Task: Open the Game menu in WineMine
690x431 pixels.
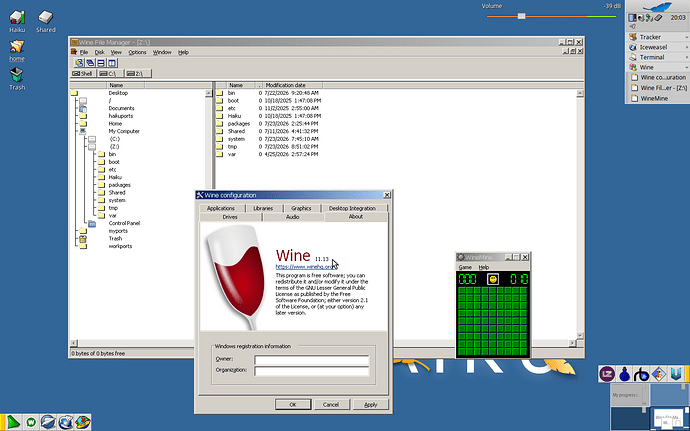Action: [x=465, y=267]
